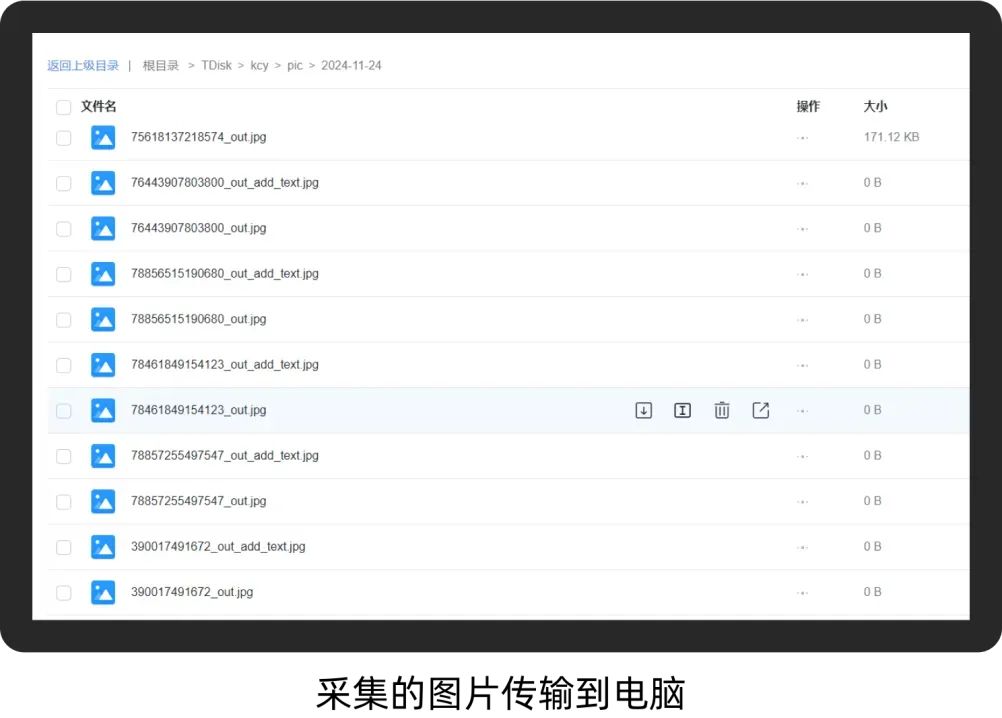This screenshot has width=1002, height=718.
Task: Click image icon of 78857255497547_out.jpg
Action: 103,501
